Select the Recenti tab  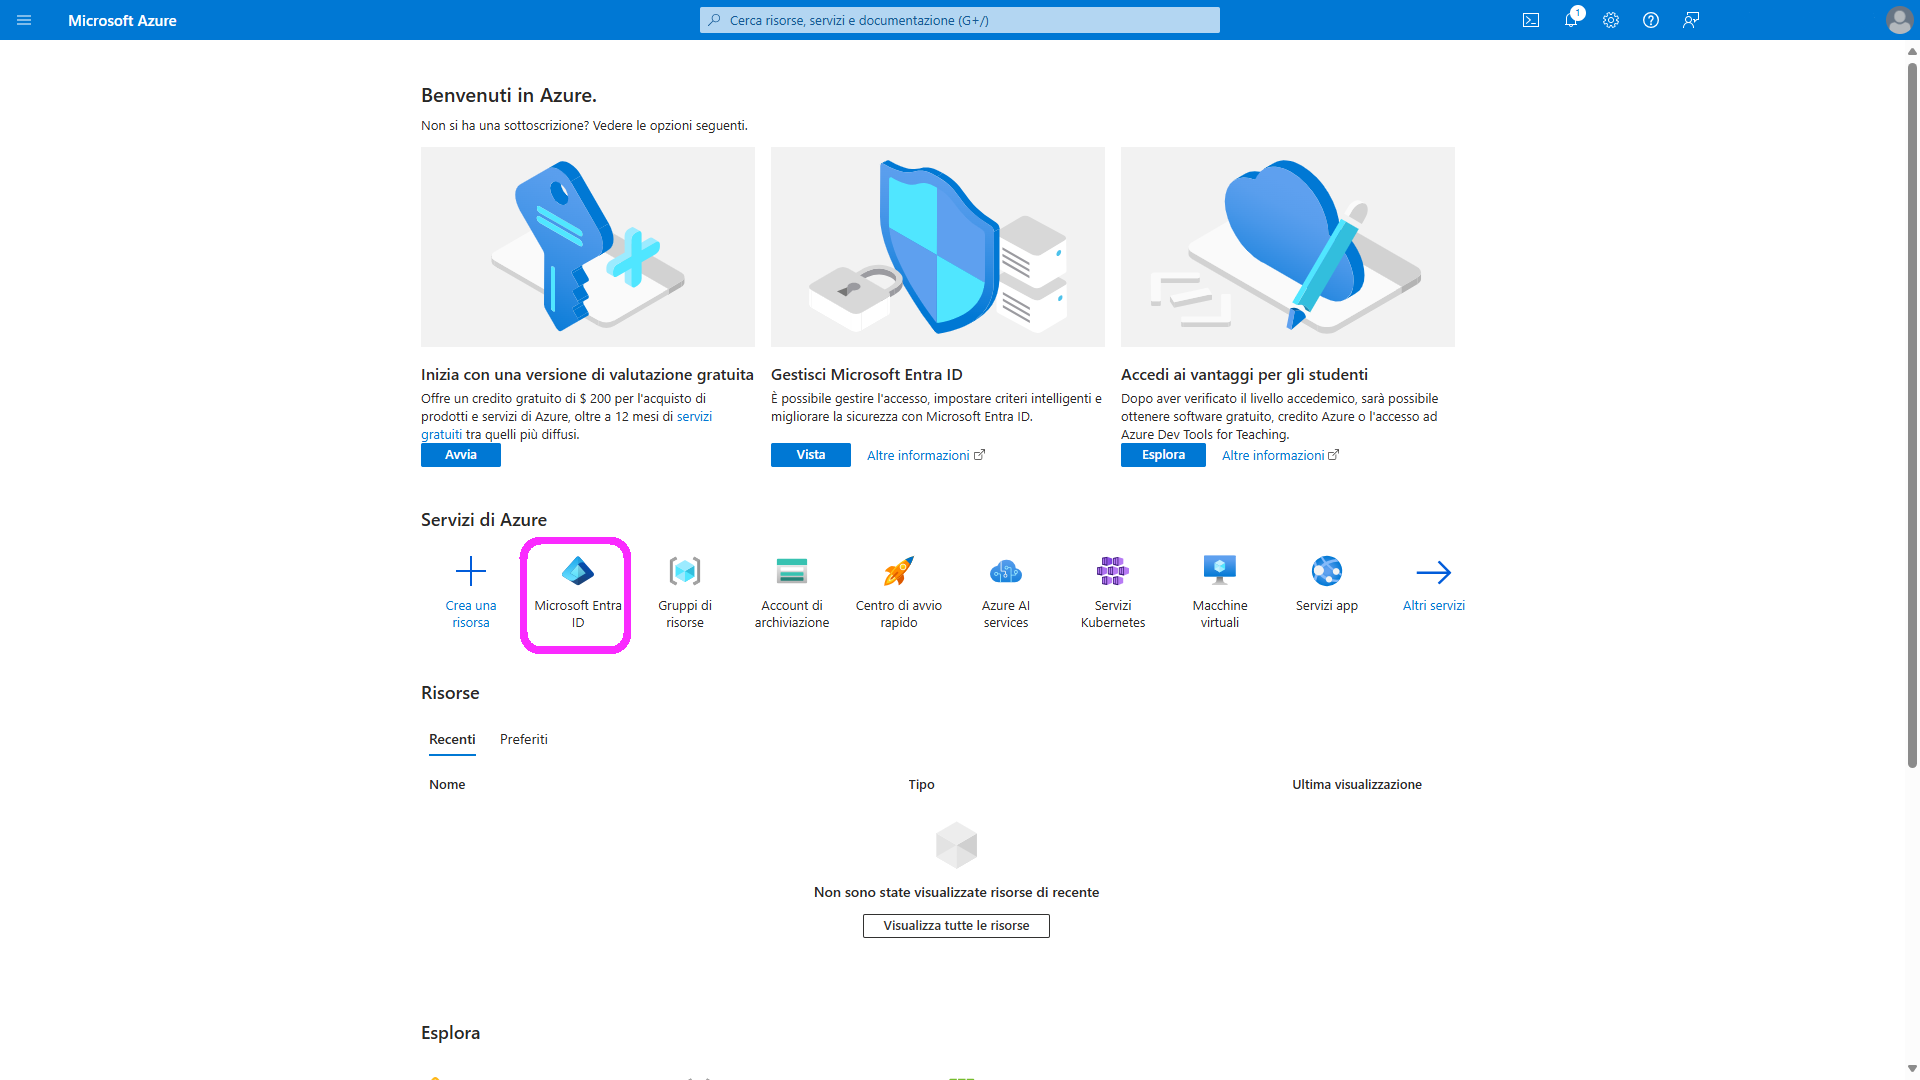click(x=452, y=740)
